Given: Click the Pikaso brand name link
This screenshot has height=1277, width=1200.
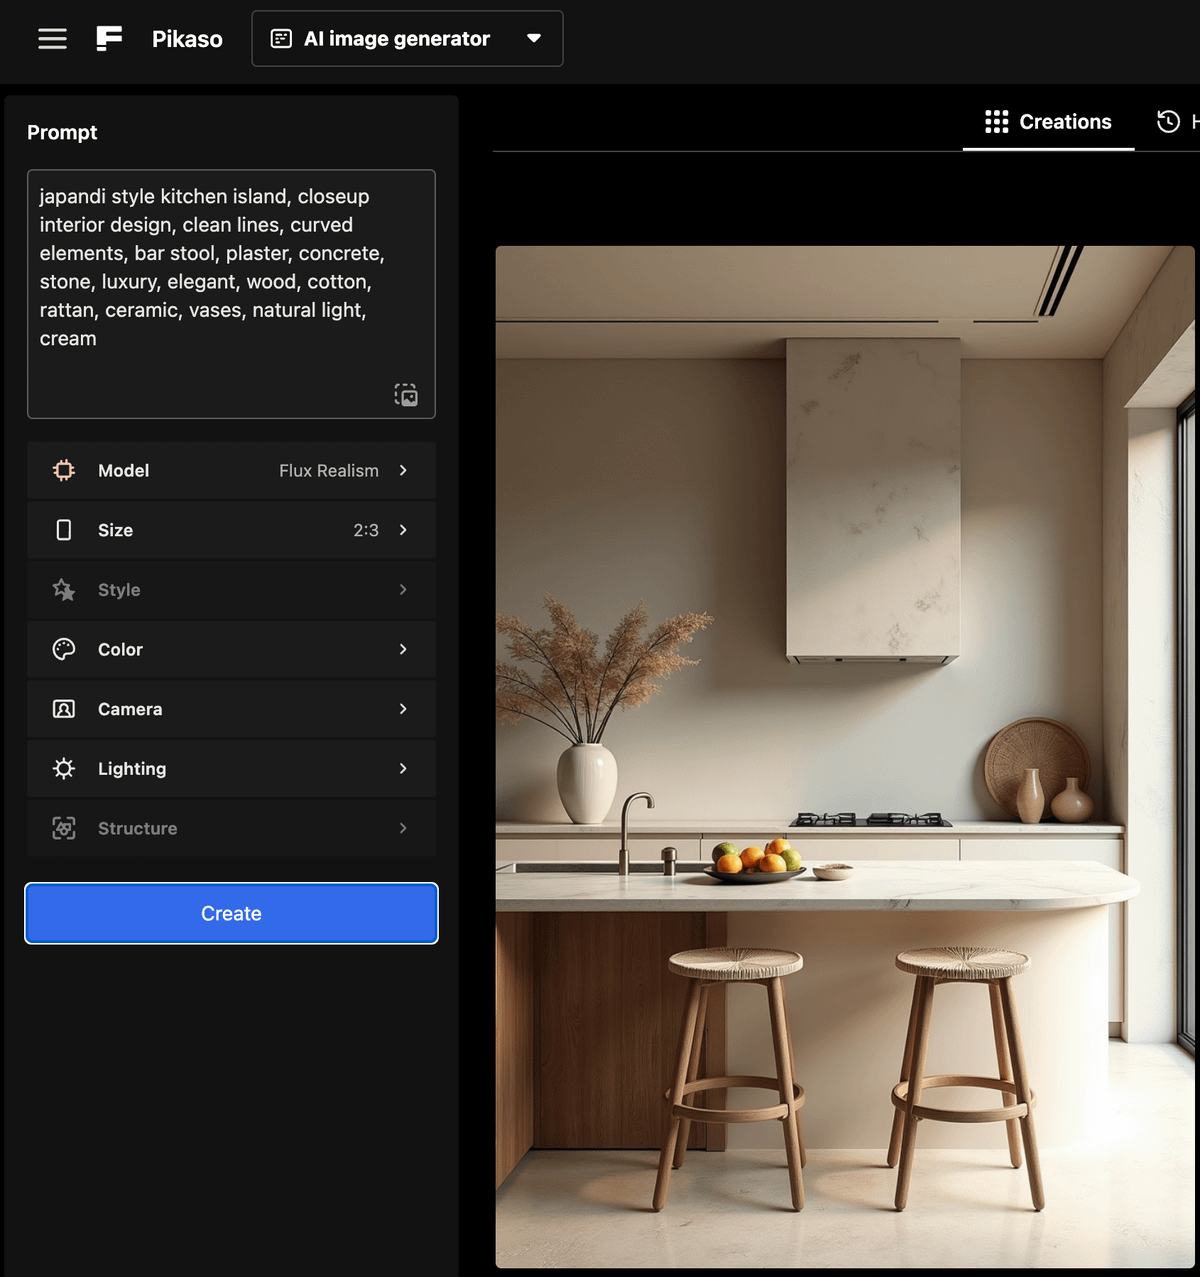Looking at the screenshot, I should tap(187, 39).
